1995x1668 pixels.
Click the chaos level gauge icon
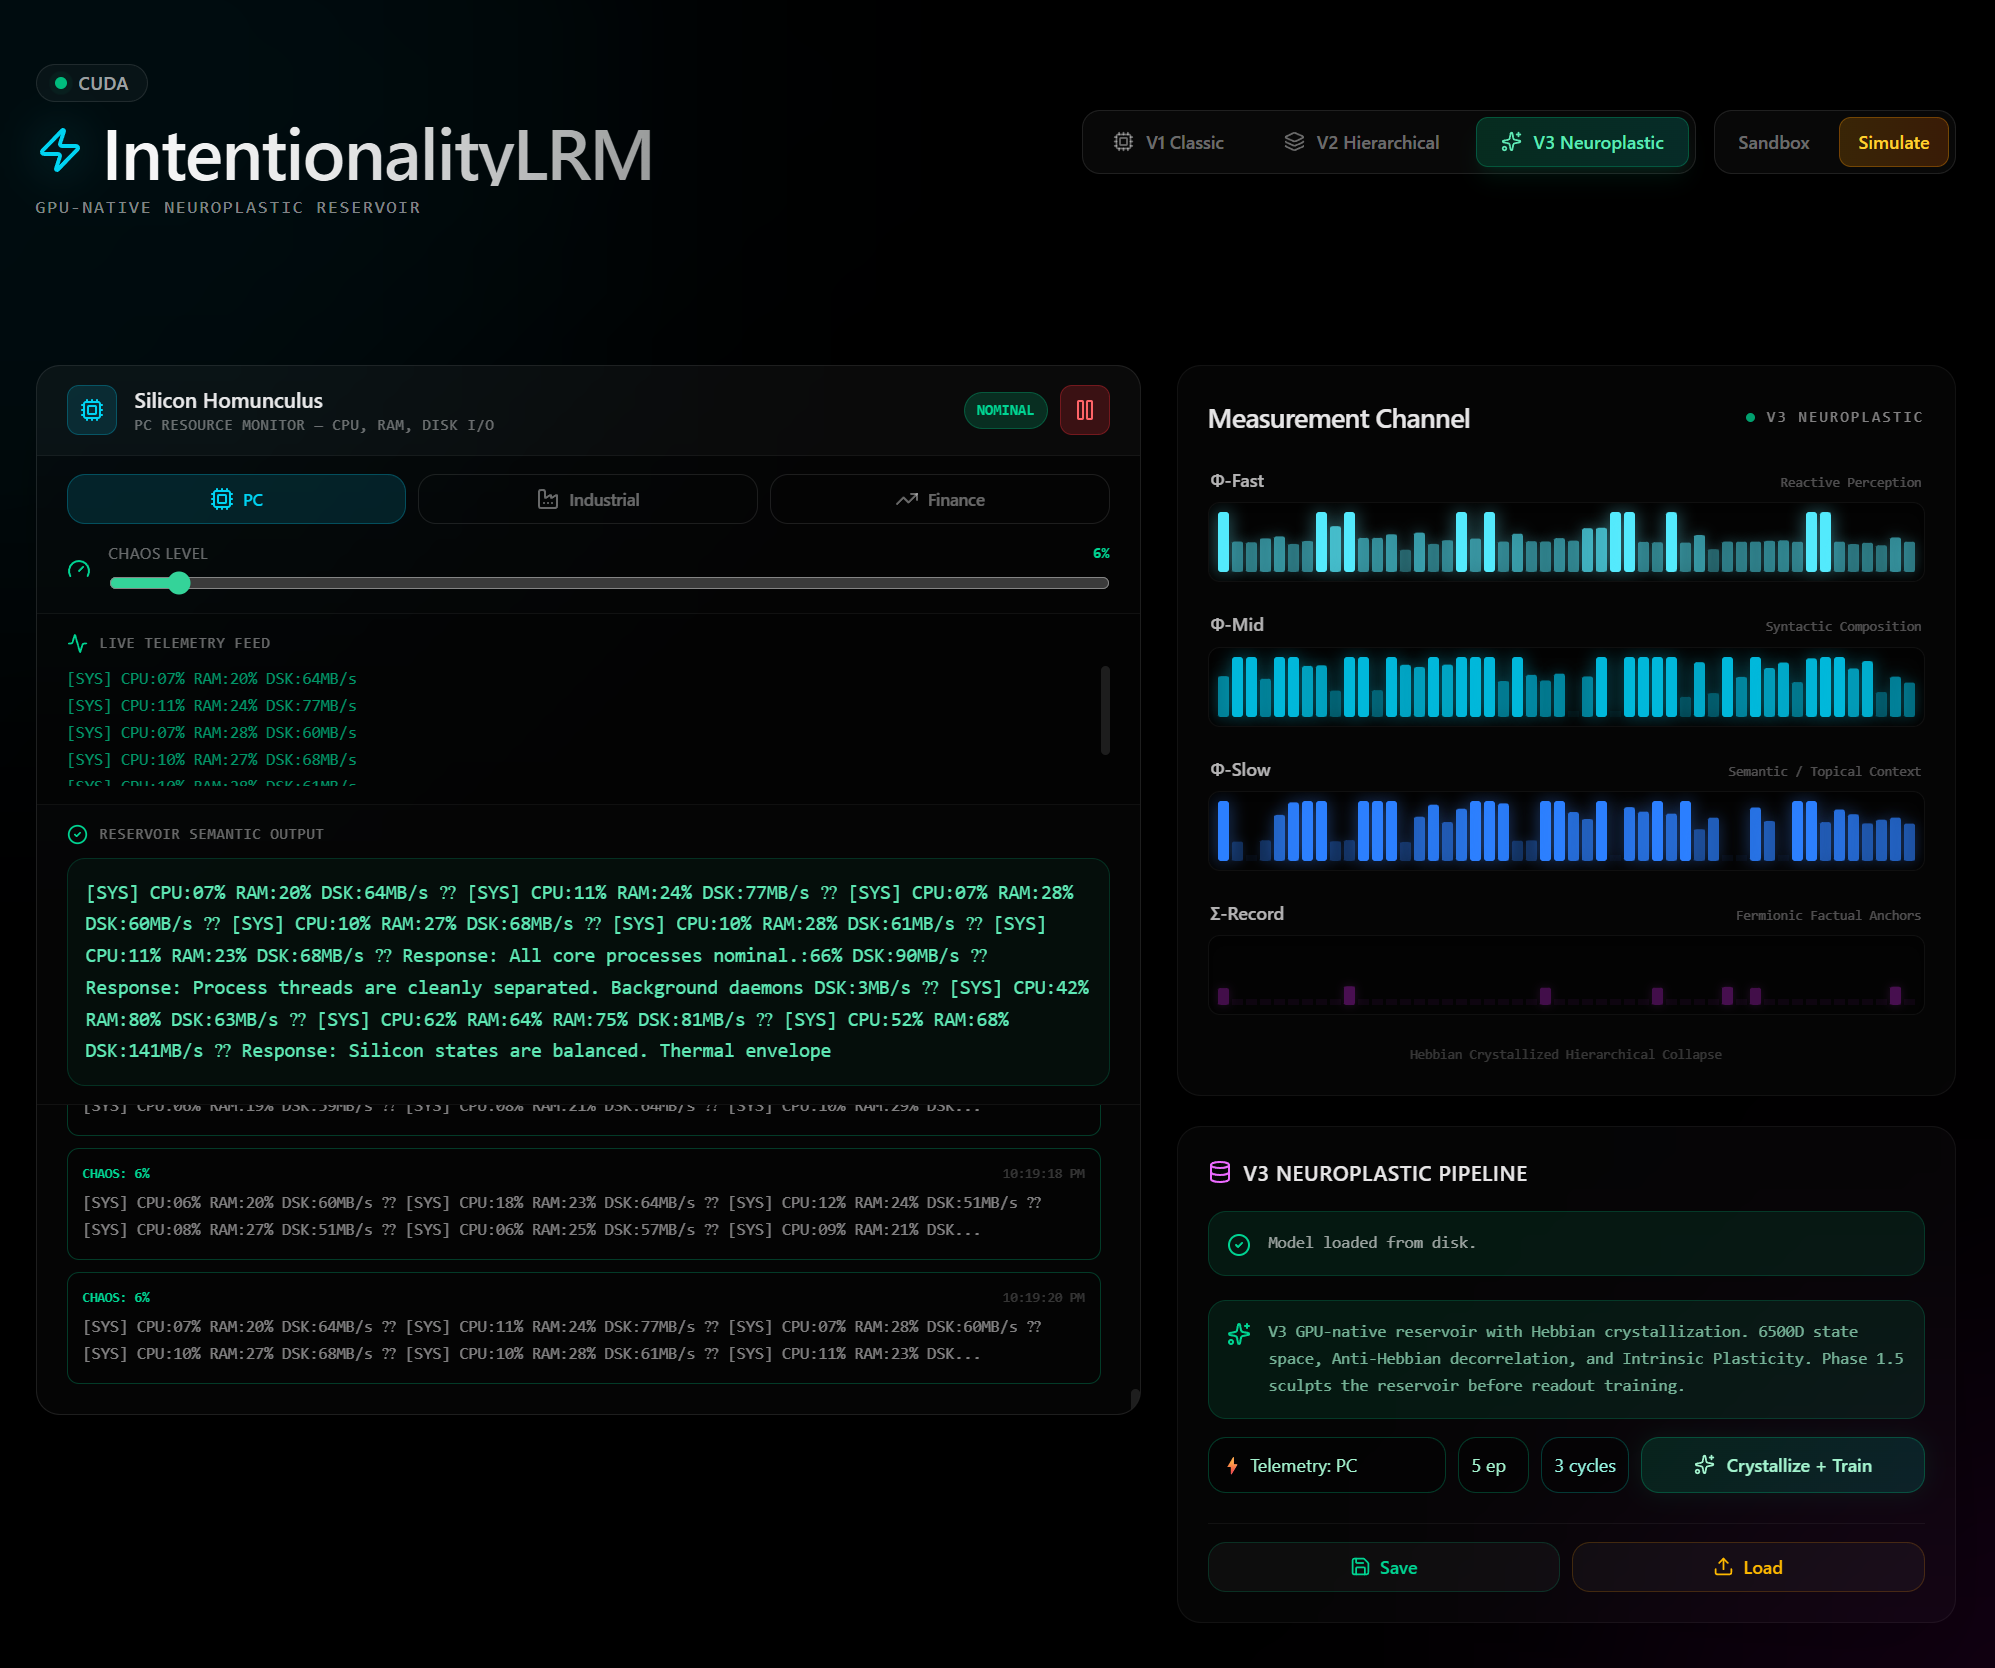click(x=79, y=570)
